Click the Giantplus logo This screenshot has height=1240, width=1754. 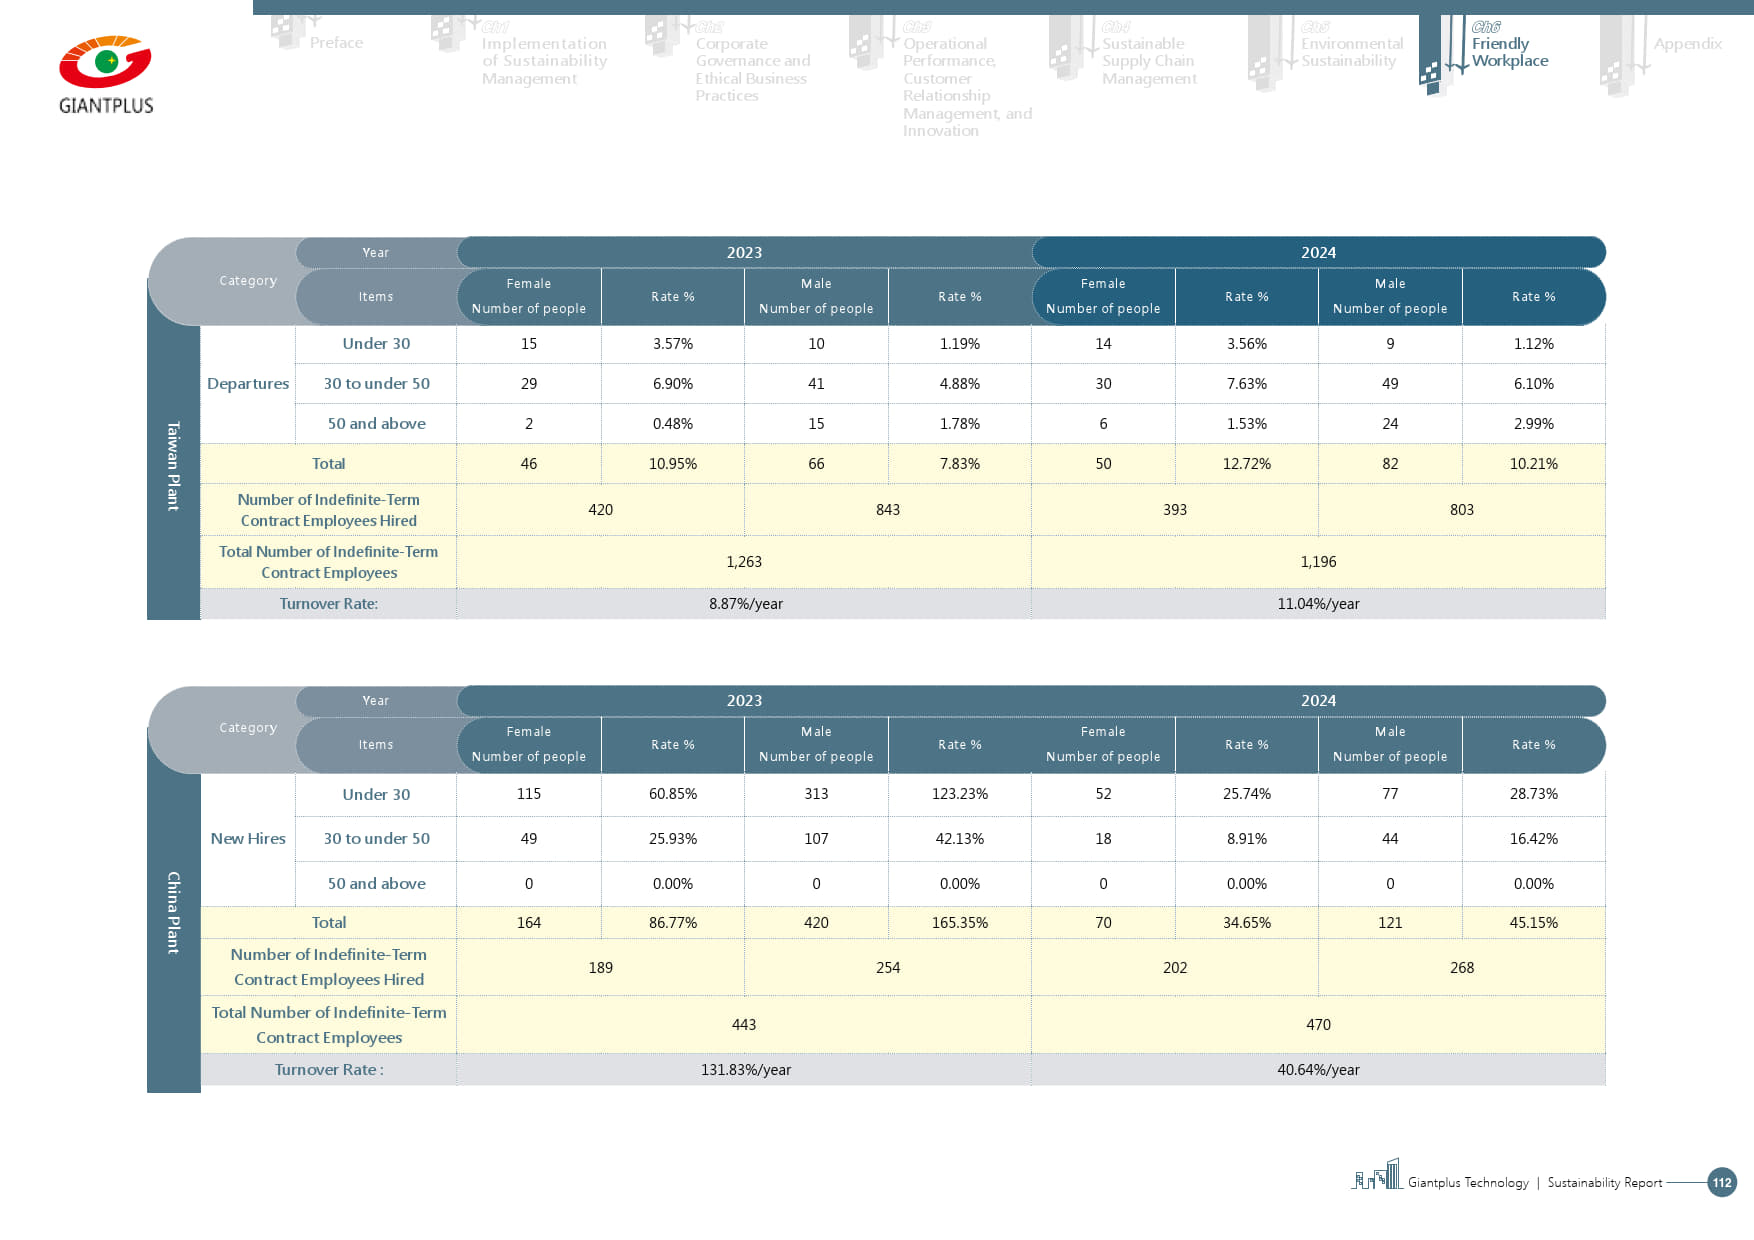106,75
